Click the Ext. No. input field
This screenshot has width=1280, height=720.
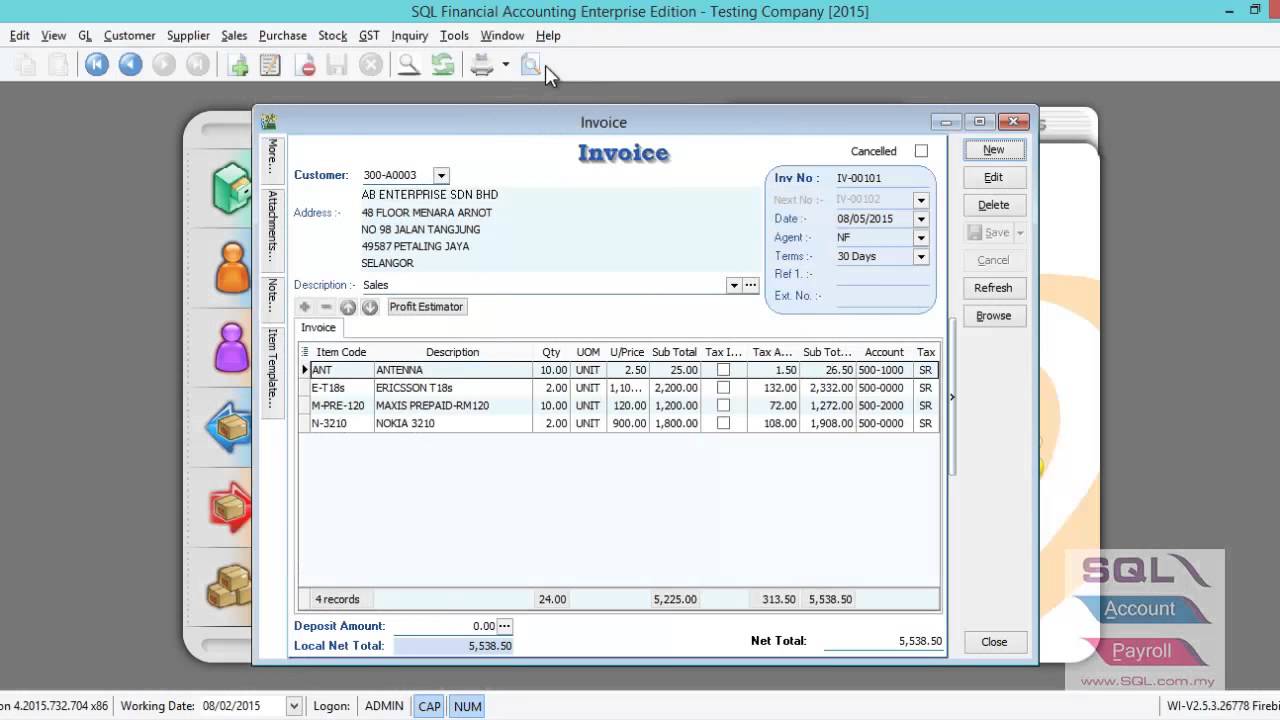[882, 296]
